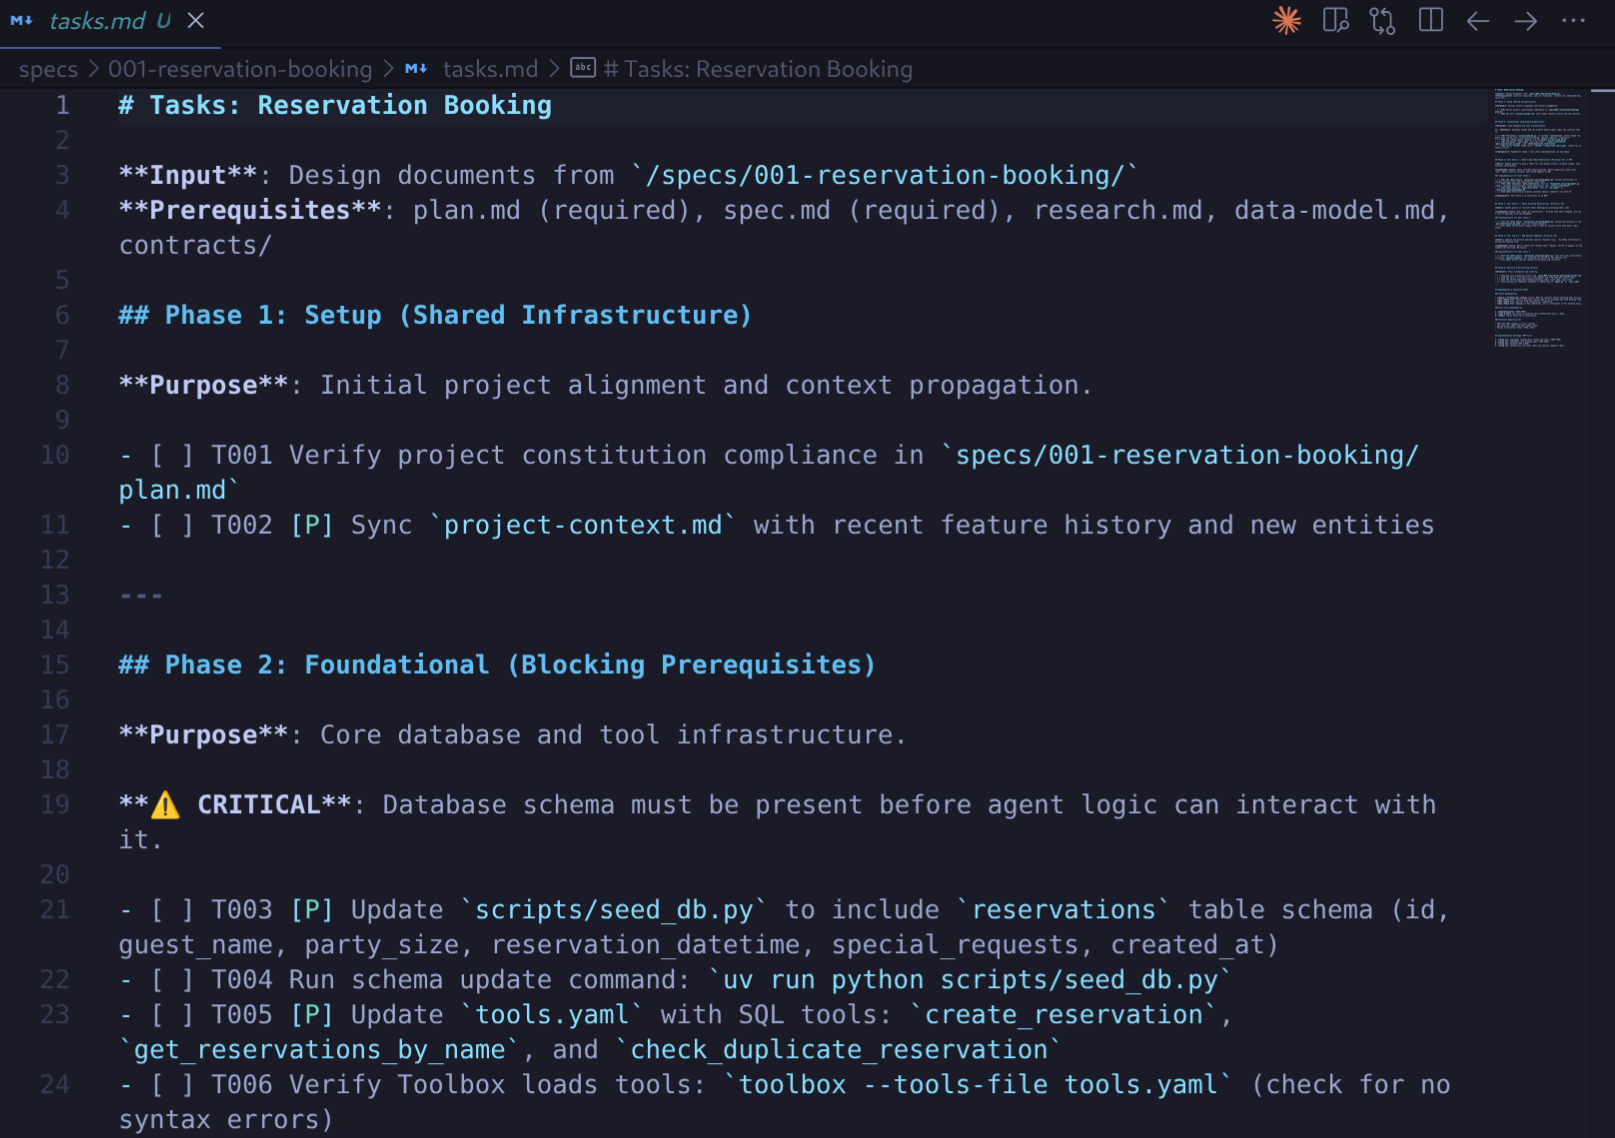Mark the T006 Verify Toolbox checkbox
Image resolution: width=1615 pixels, height=1138 pixels.
pyautogui.click(x=171, y=1086)
